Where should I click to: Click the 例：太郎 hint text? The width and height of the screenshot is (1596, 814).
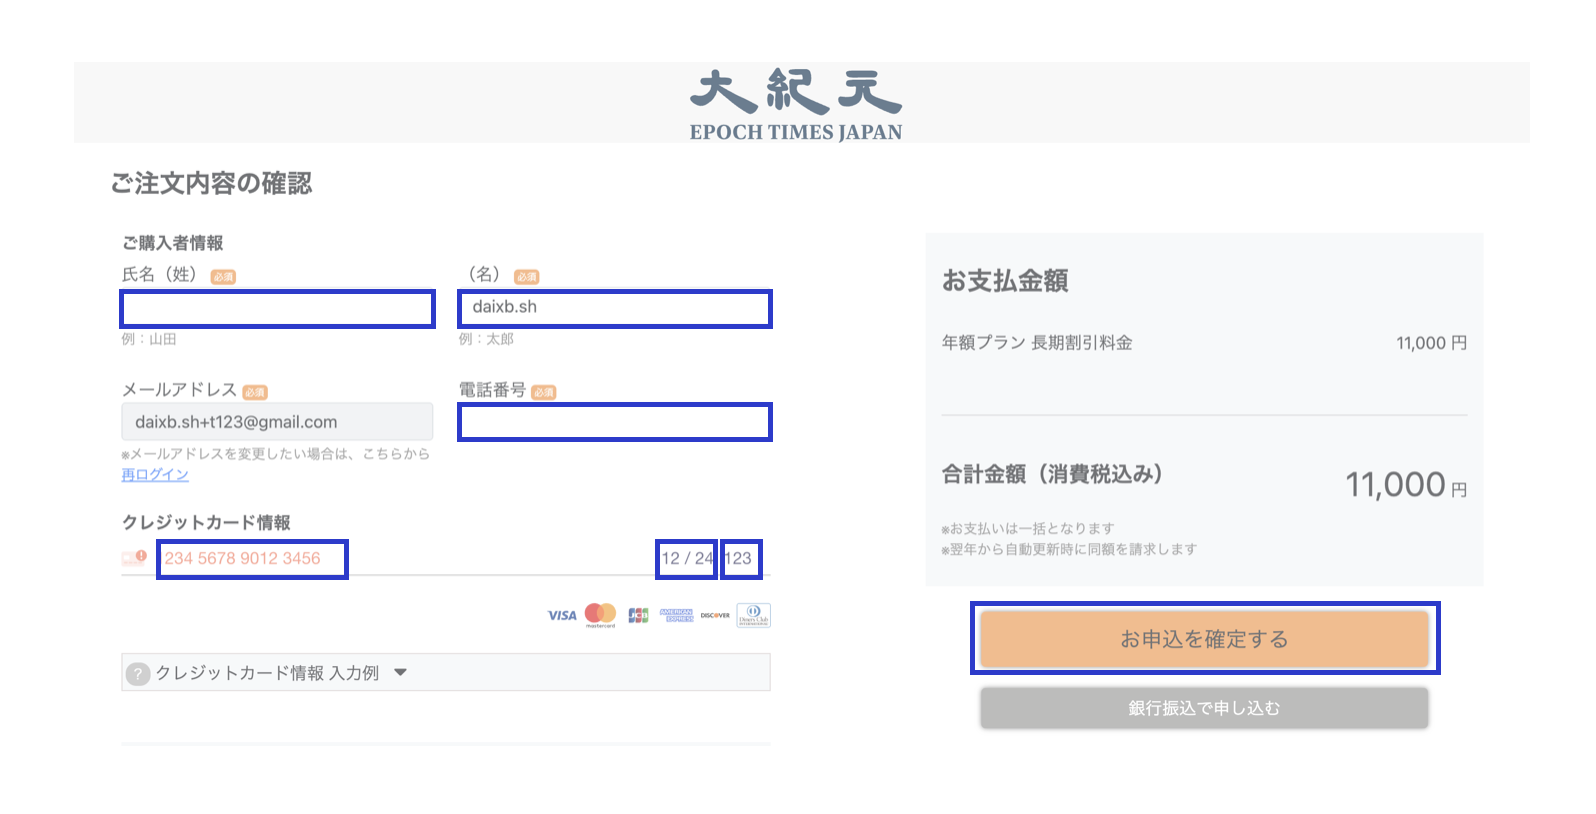(x=486, y=339)
